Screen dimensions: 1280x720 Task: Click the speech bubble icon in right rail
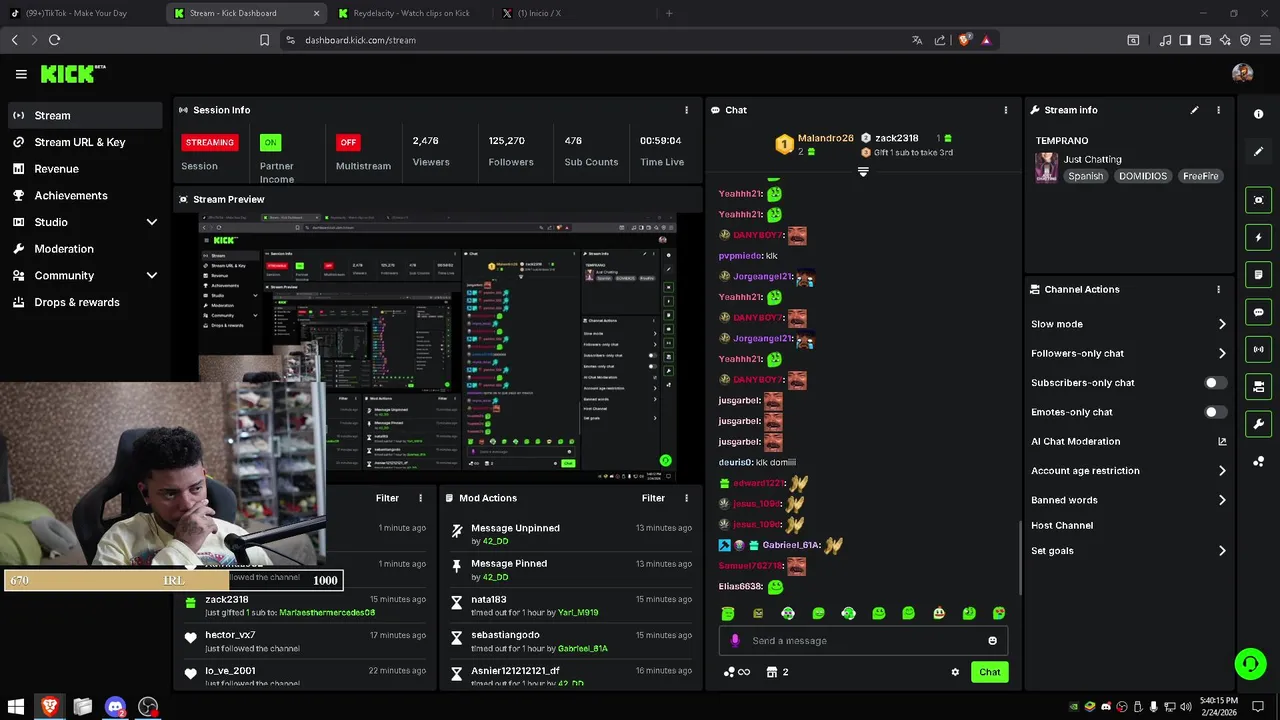(1259, 312)
